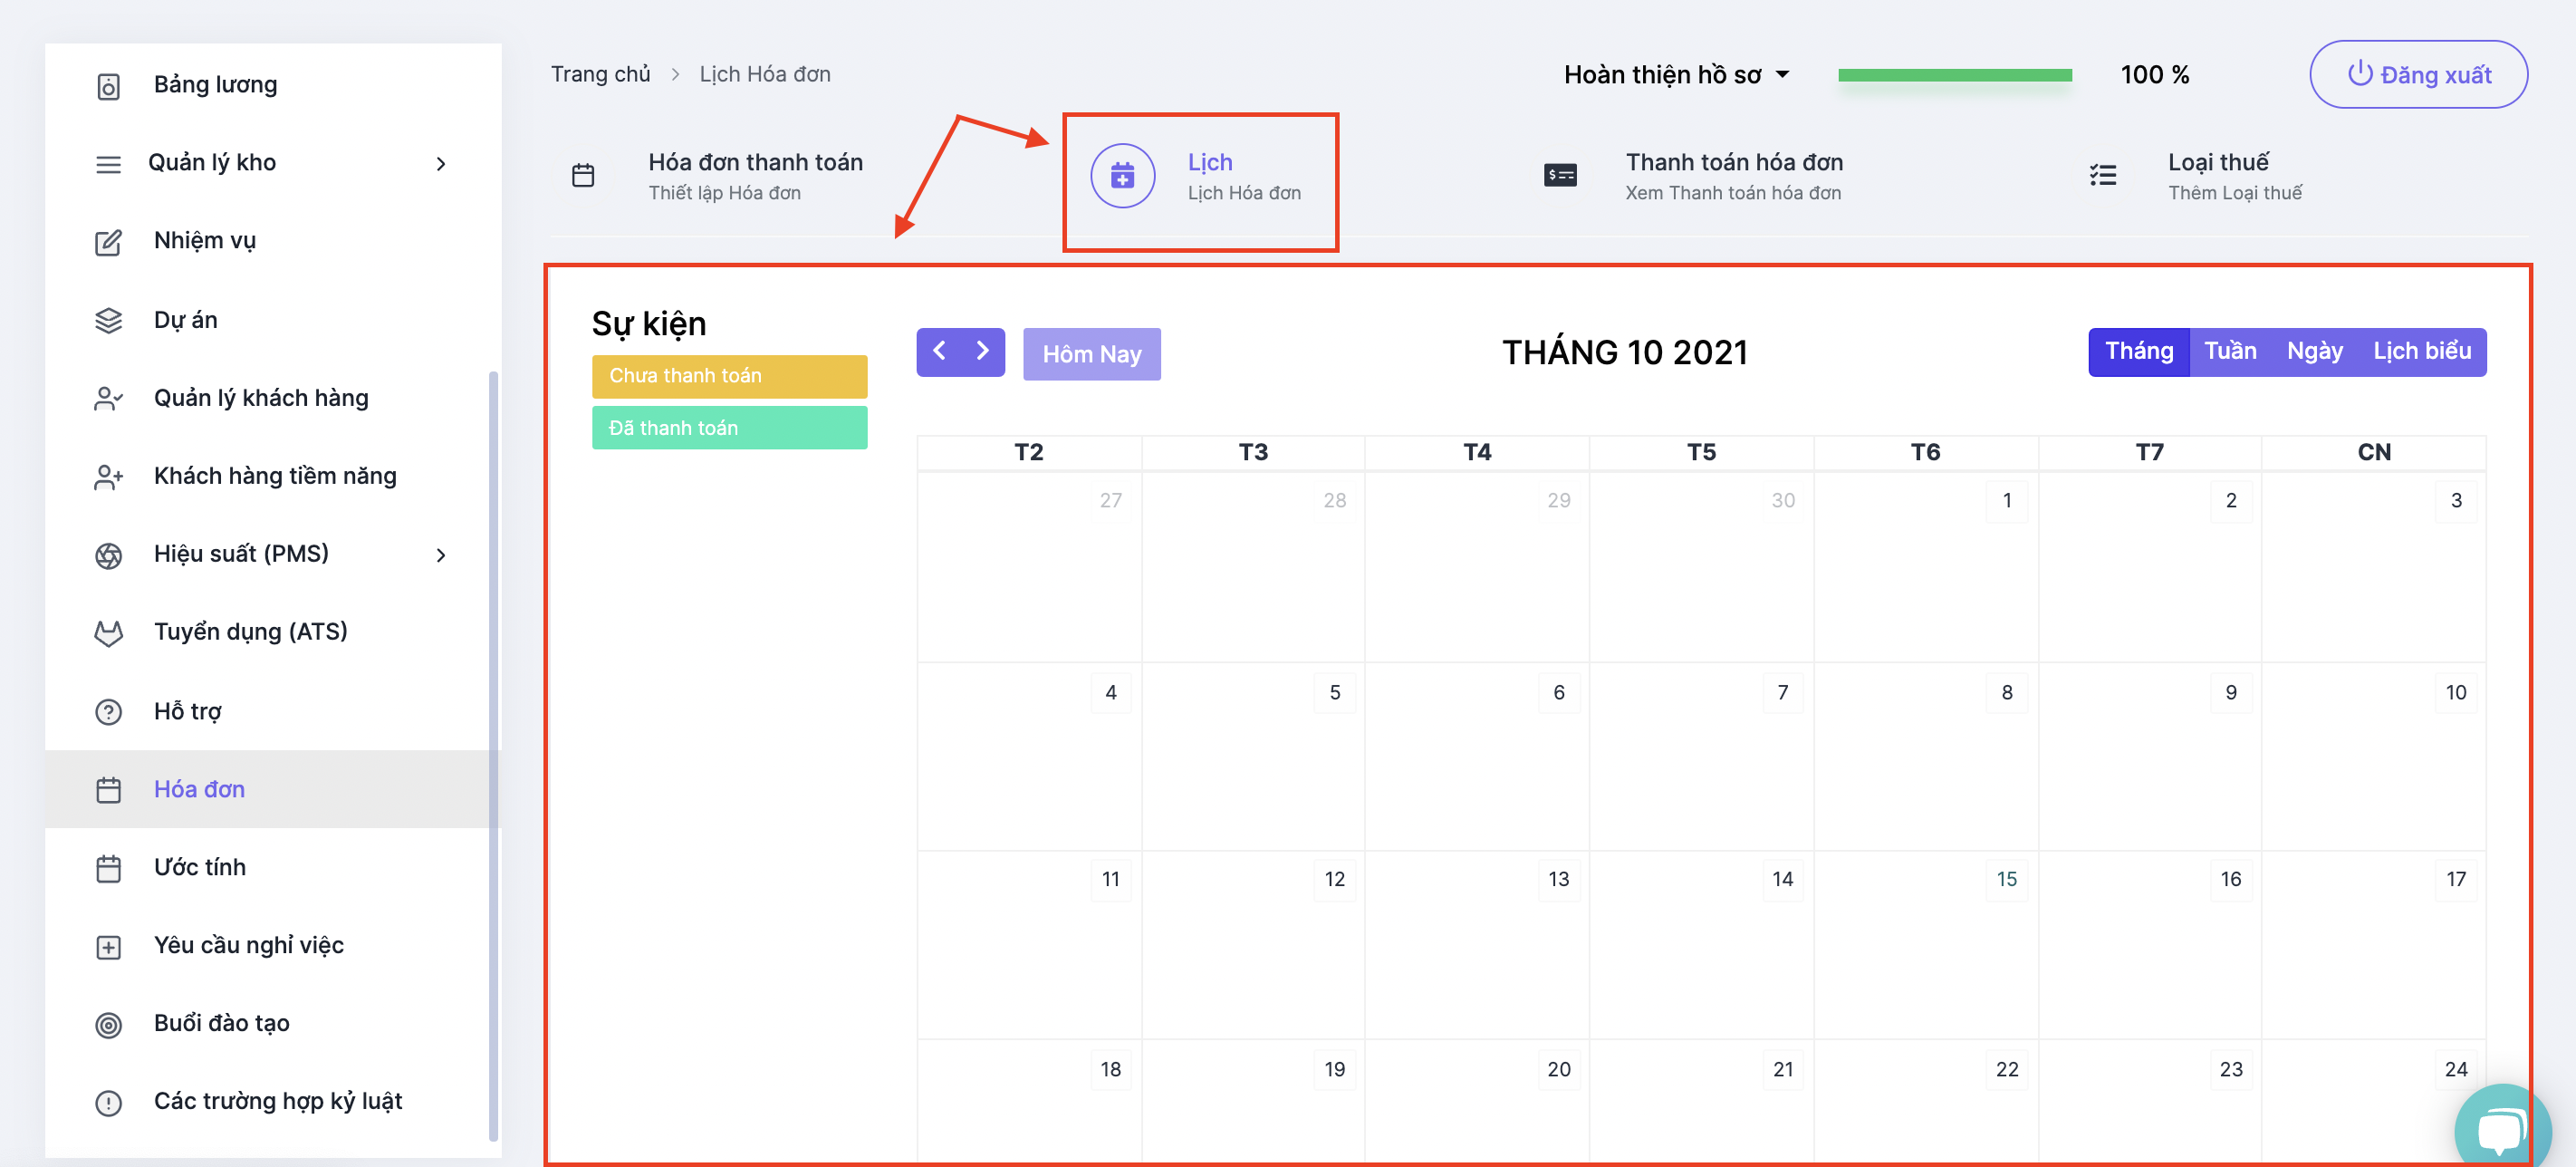2576x1167 pixels.
Task: Click the Sự kiện heading
Action: tap(648, 325)
